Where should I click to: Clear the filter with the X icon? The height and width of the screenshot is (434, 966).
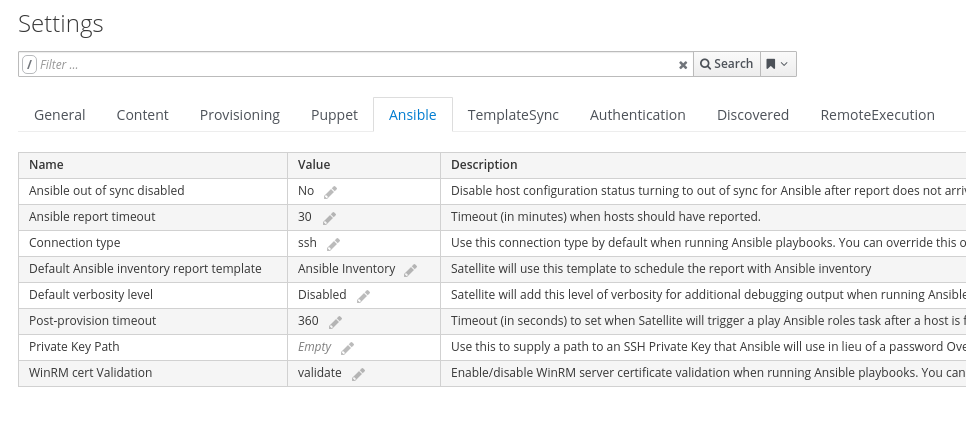point(683,65)
